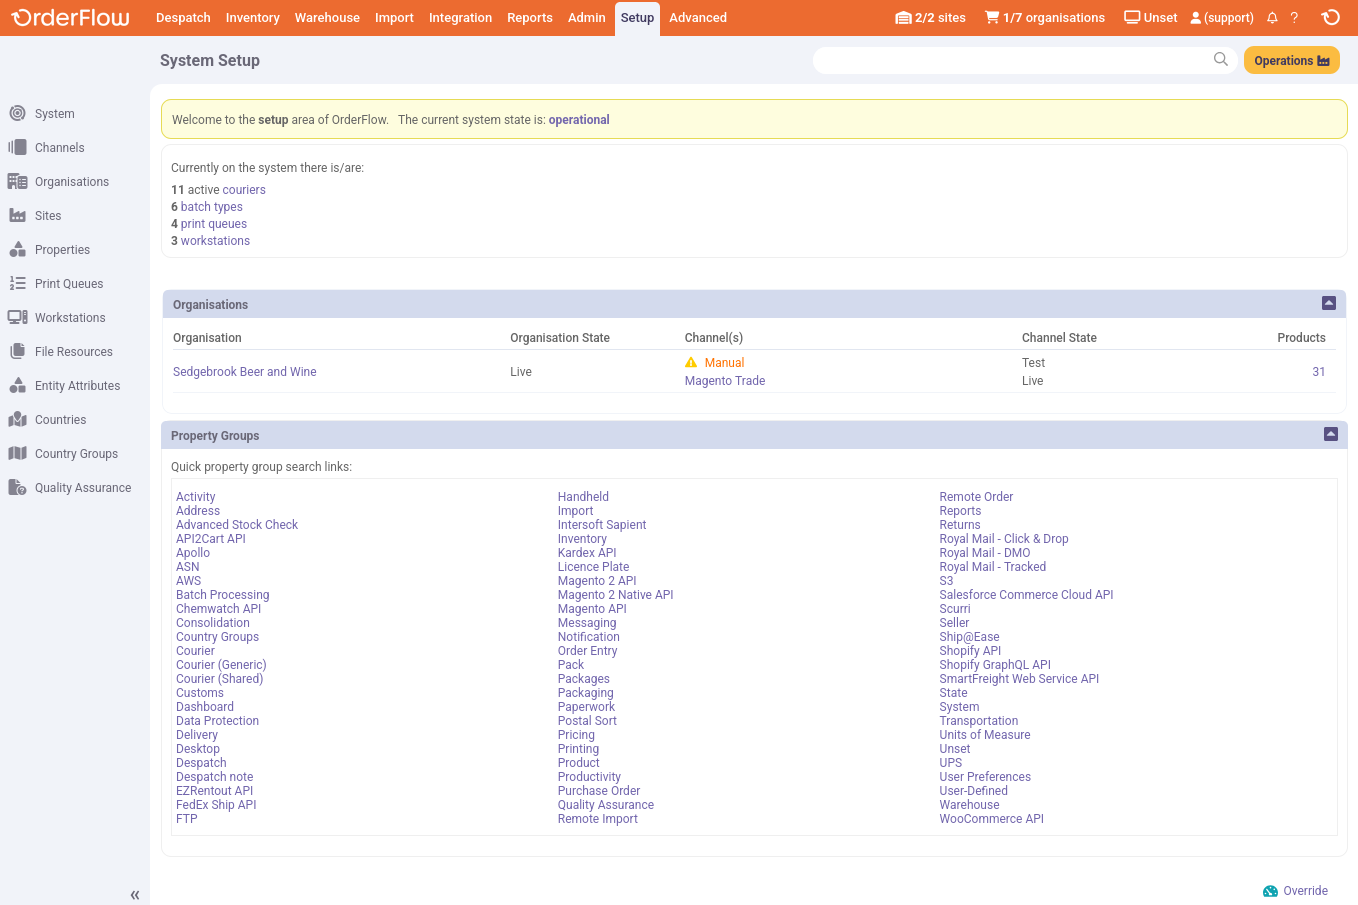Collapse the Property Groups panel
Screen dimensions: 1358x905
pyautogui.click(x=1329, y=434)
